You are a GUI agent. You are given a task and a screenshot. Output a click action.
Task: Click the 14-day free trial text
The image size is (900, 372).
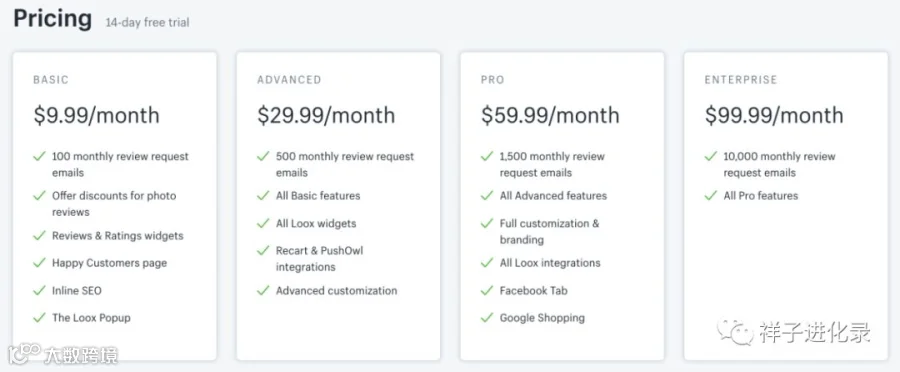(147, 23)
